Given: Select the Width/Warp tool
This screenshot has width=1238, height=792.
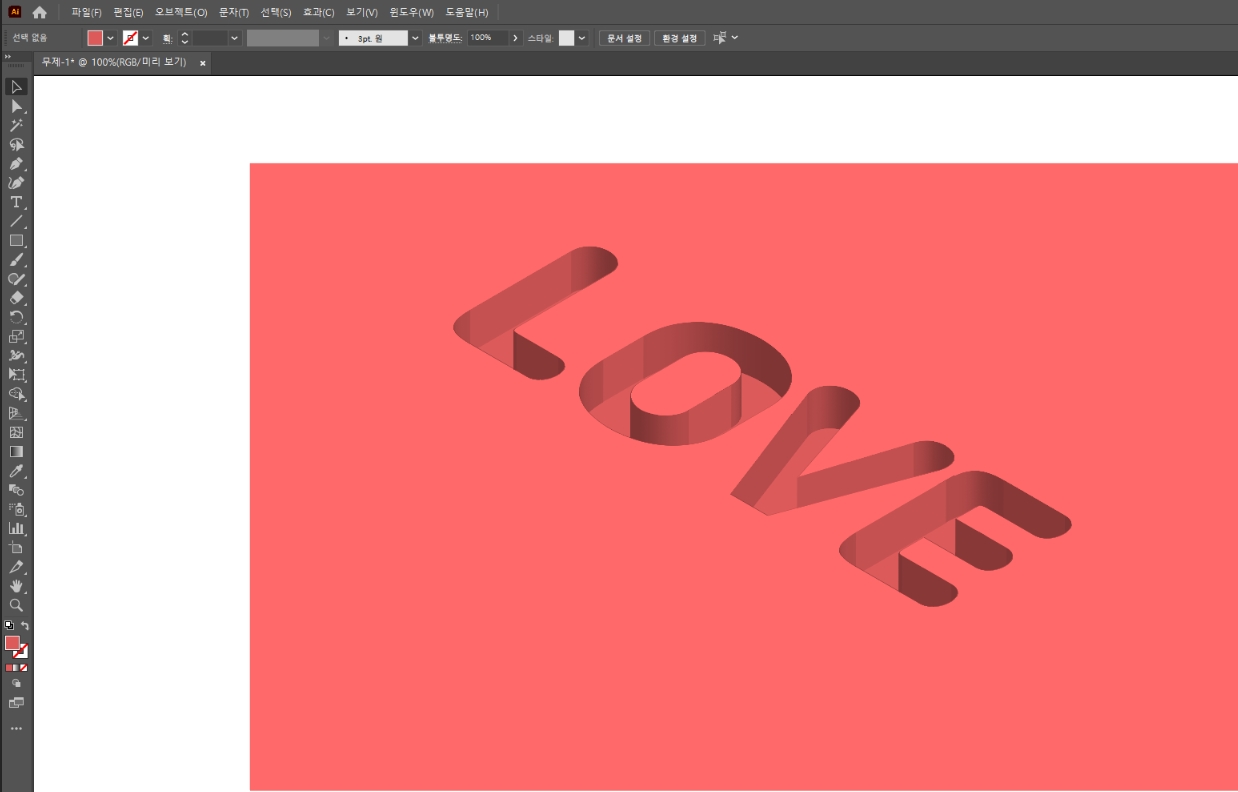Looking at the screenshot, I should (x=16, y=356).
